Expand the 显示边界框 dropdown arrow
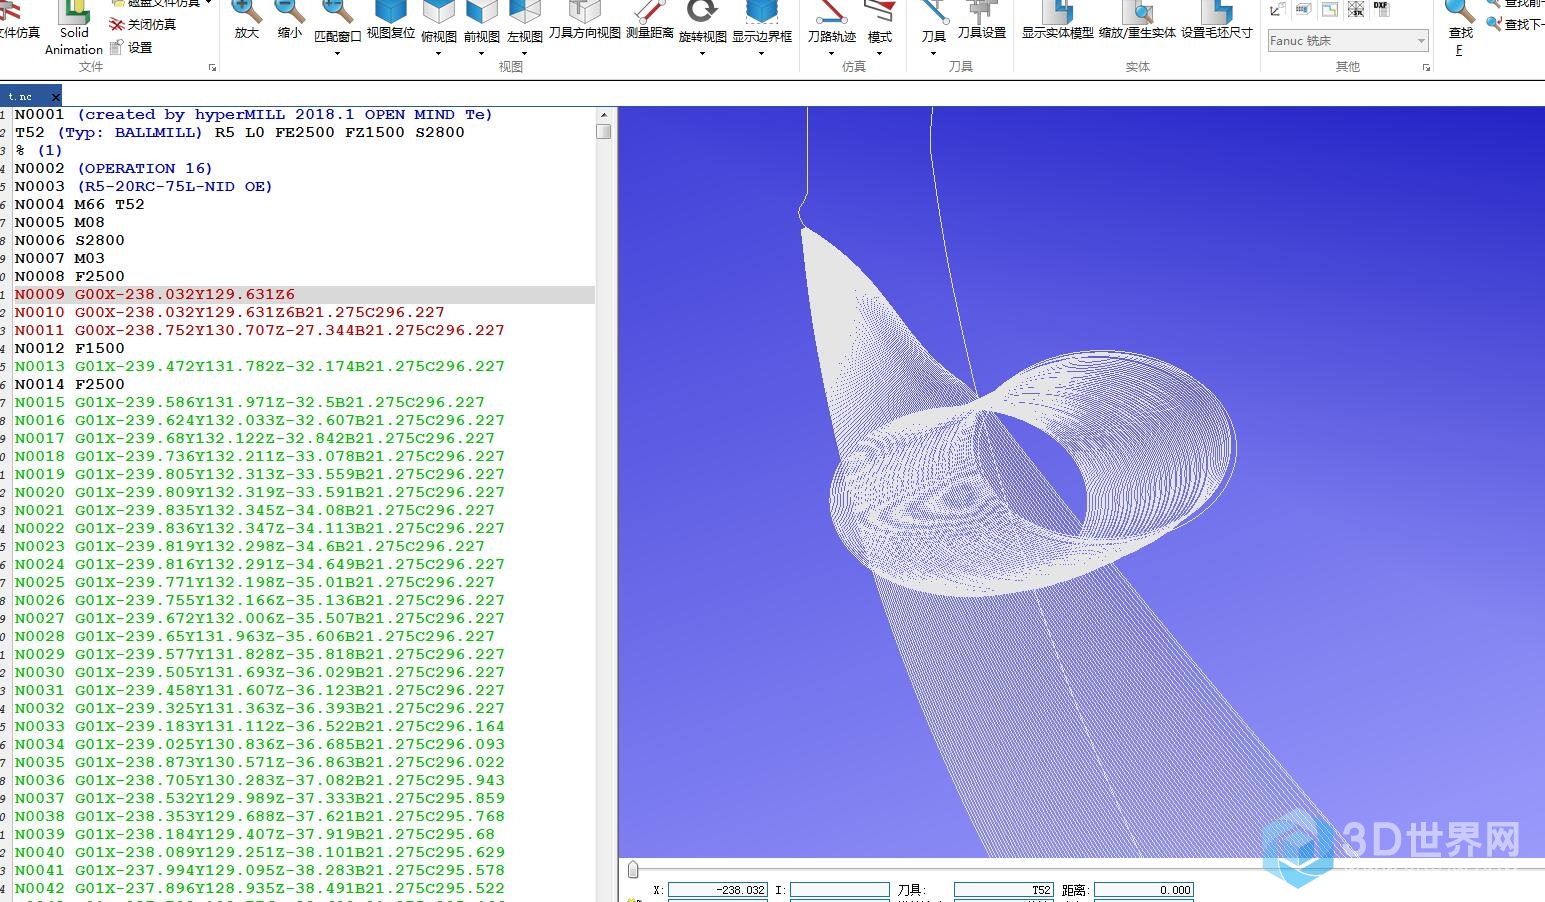The height and width of the screenshot is (902, 1545). (762, 53)
